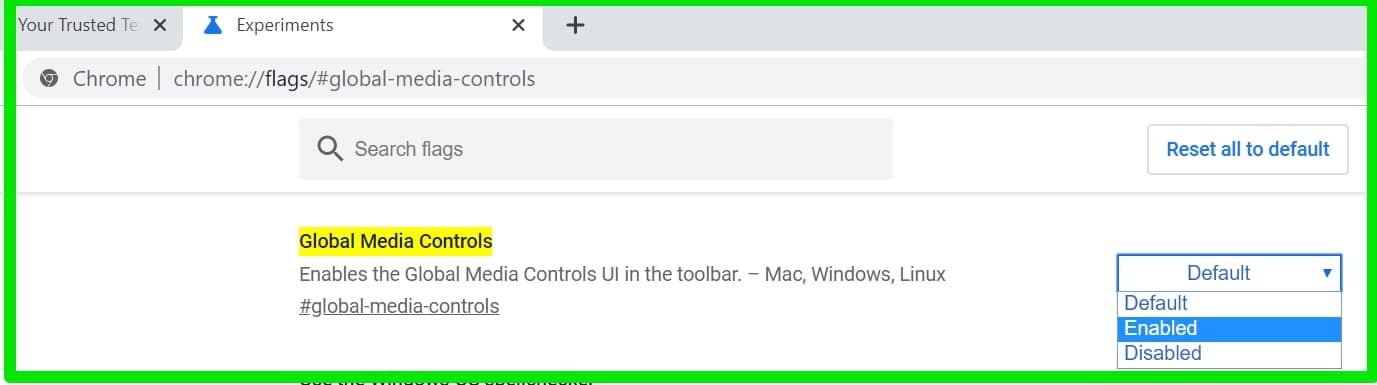Click the arrow on the Default dropdown
1377x385 pixels.
1327,273
